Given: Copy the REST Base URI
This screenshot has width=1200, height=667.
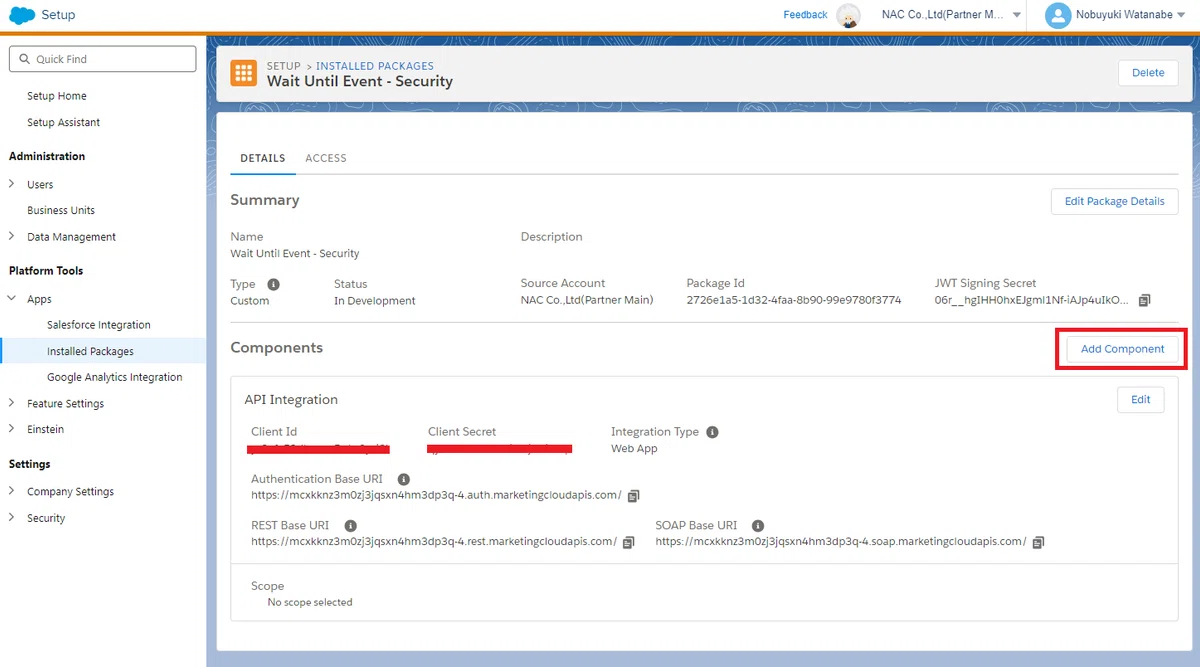Looking at the screenshot, I should point(628,542).
